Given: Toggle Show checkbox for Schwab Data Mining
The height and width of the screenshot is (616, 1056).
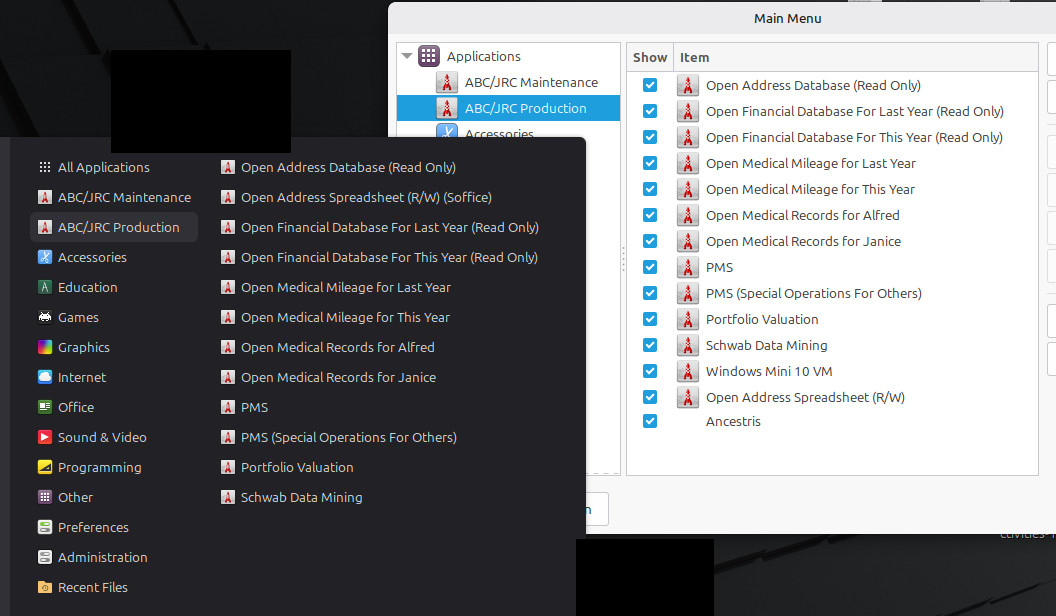Looking at the screenshot, I should pos(650,345).
